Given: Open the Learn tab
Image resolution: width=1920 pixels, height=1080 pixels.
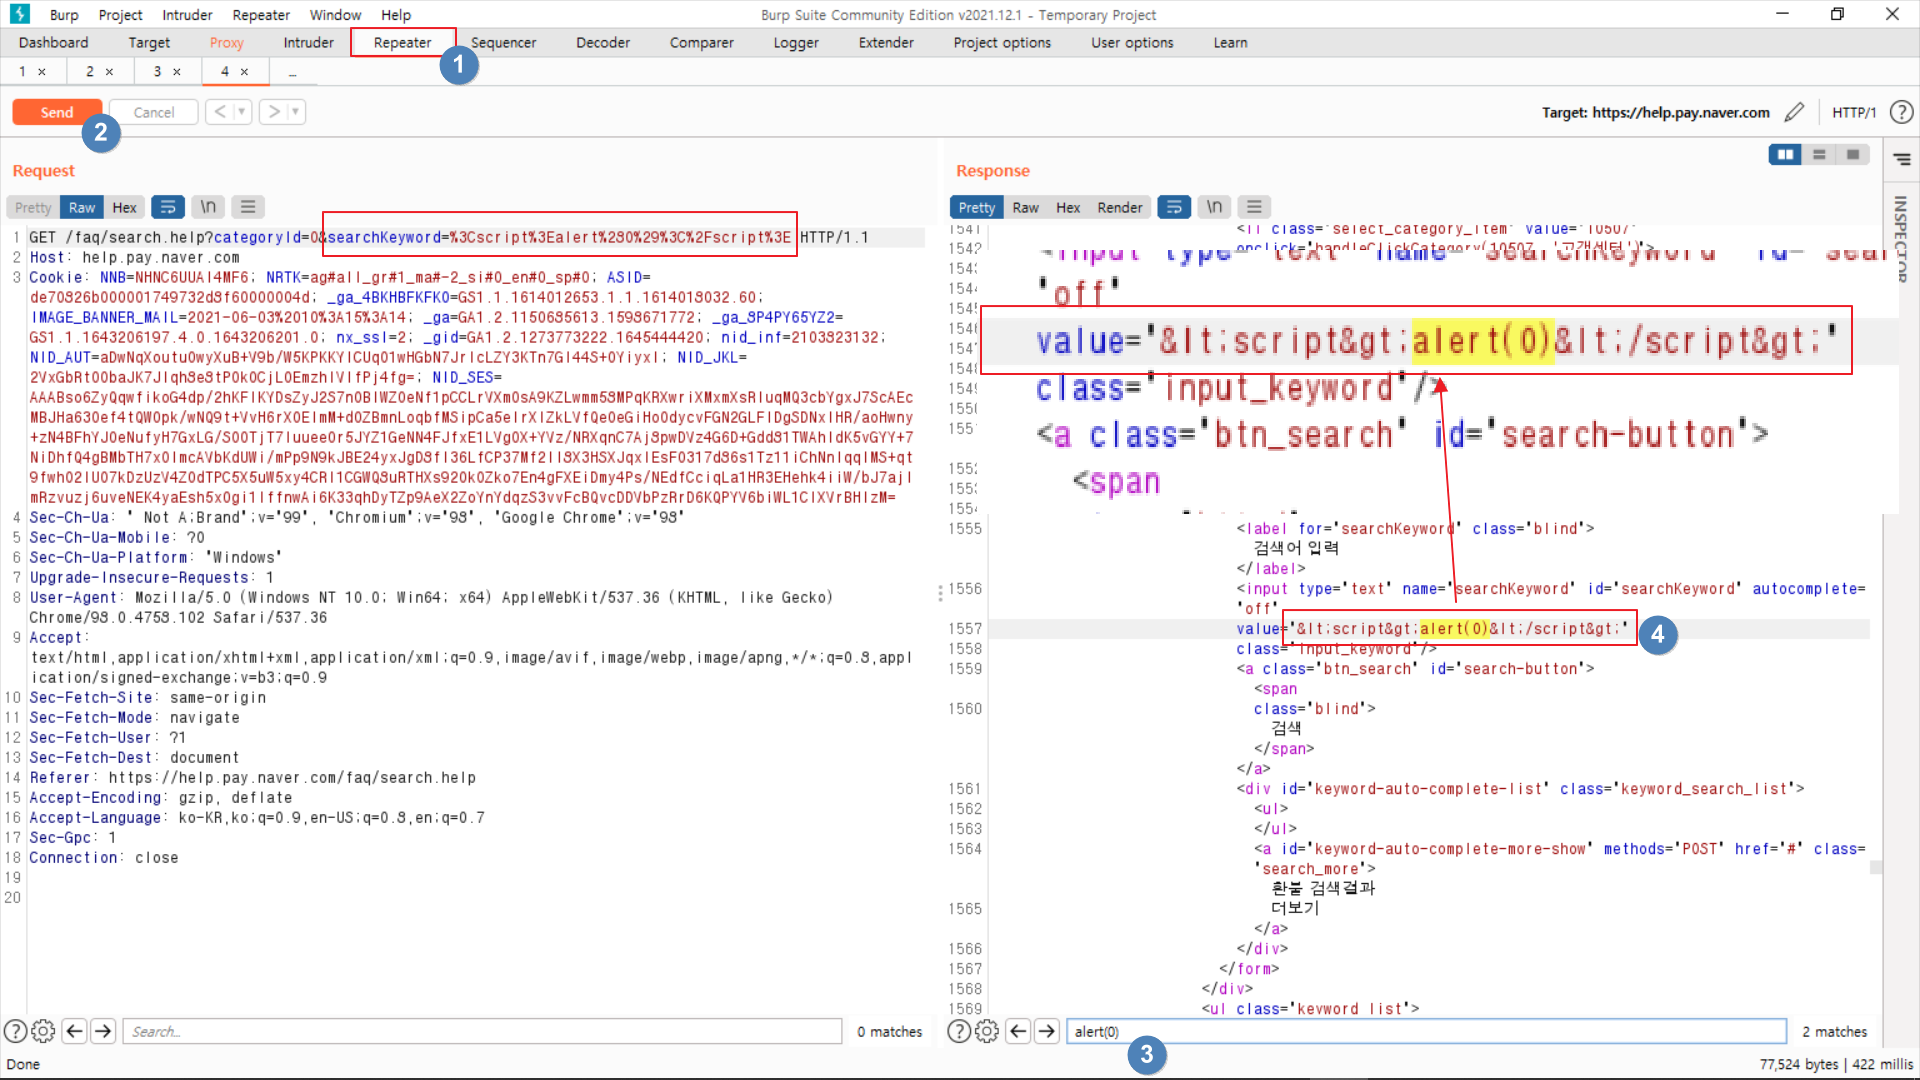Looking at the screenshot, I should 1230,42.
